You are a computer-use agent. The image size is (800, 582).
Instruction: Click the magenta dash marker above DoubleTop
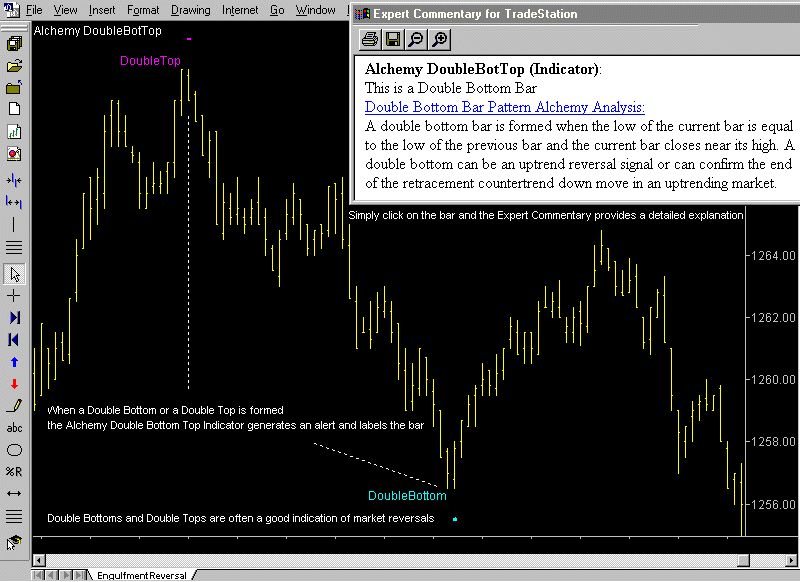point(189,39)
